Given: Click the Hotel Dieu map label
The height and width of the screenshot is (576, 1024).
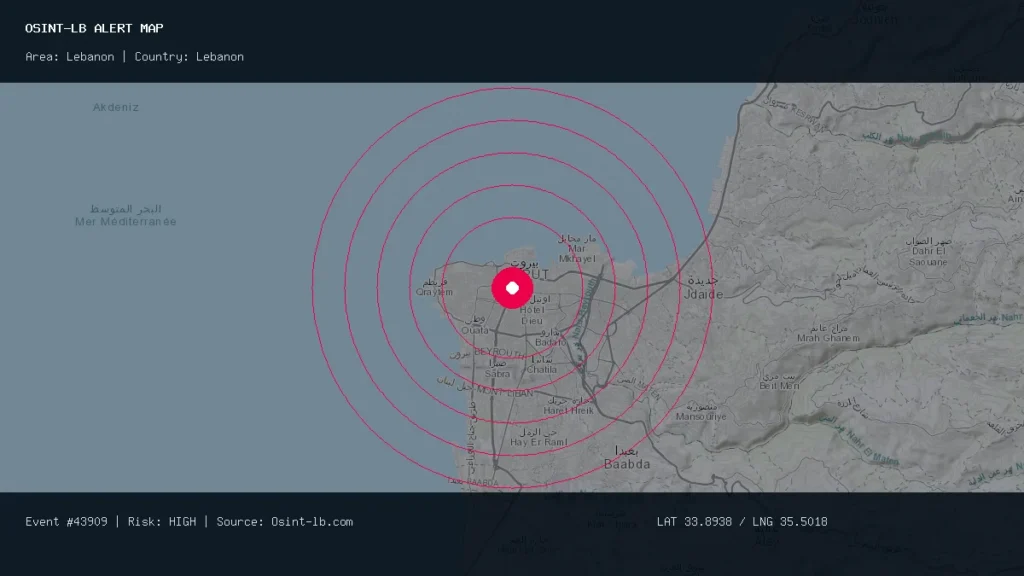Looking at the screenshot, I should pyautogui.click(x=532, y=315).
